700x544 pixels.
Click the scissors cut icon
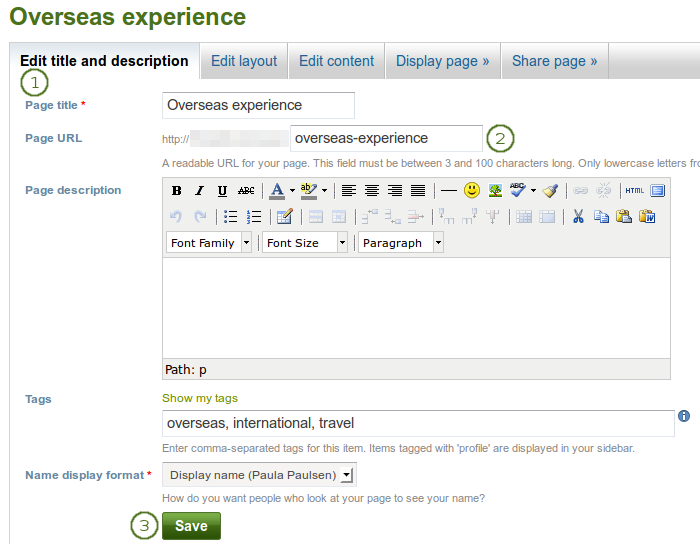[577, 217]
